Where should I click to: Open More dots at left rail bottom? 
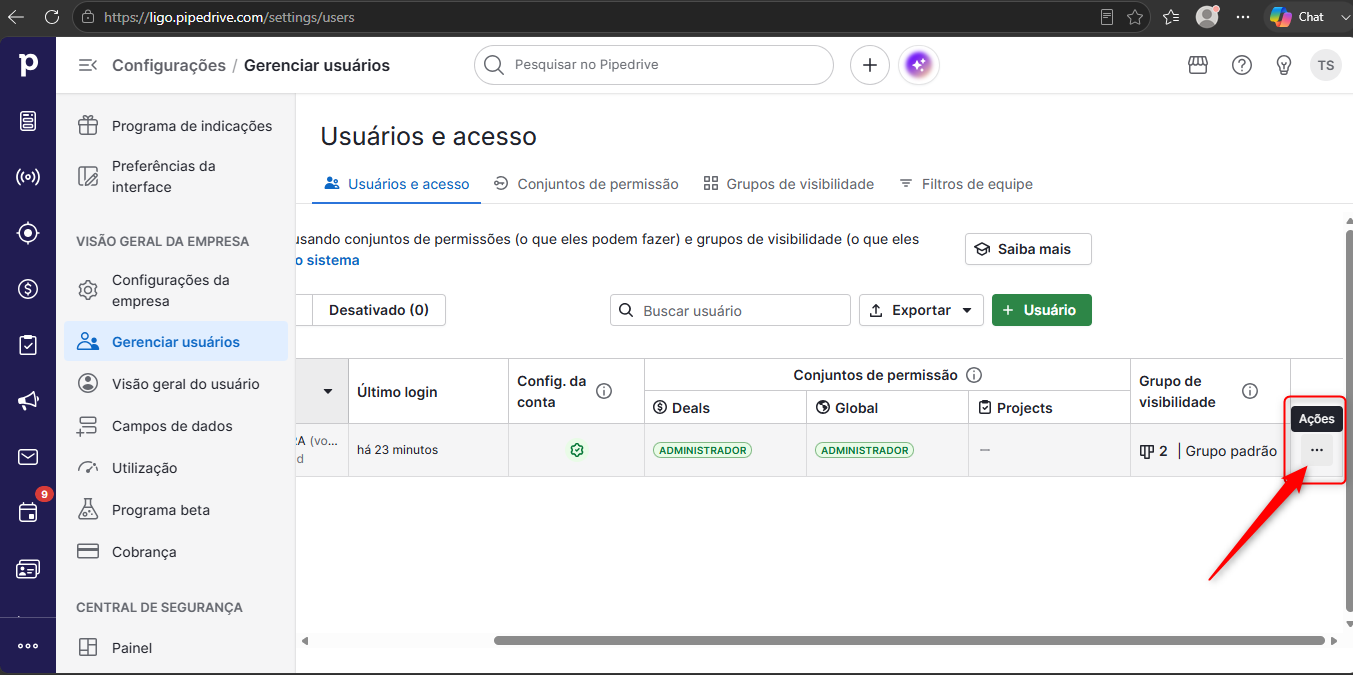pyautogui.click(x=28, y=646)
